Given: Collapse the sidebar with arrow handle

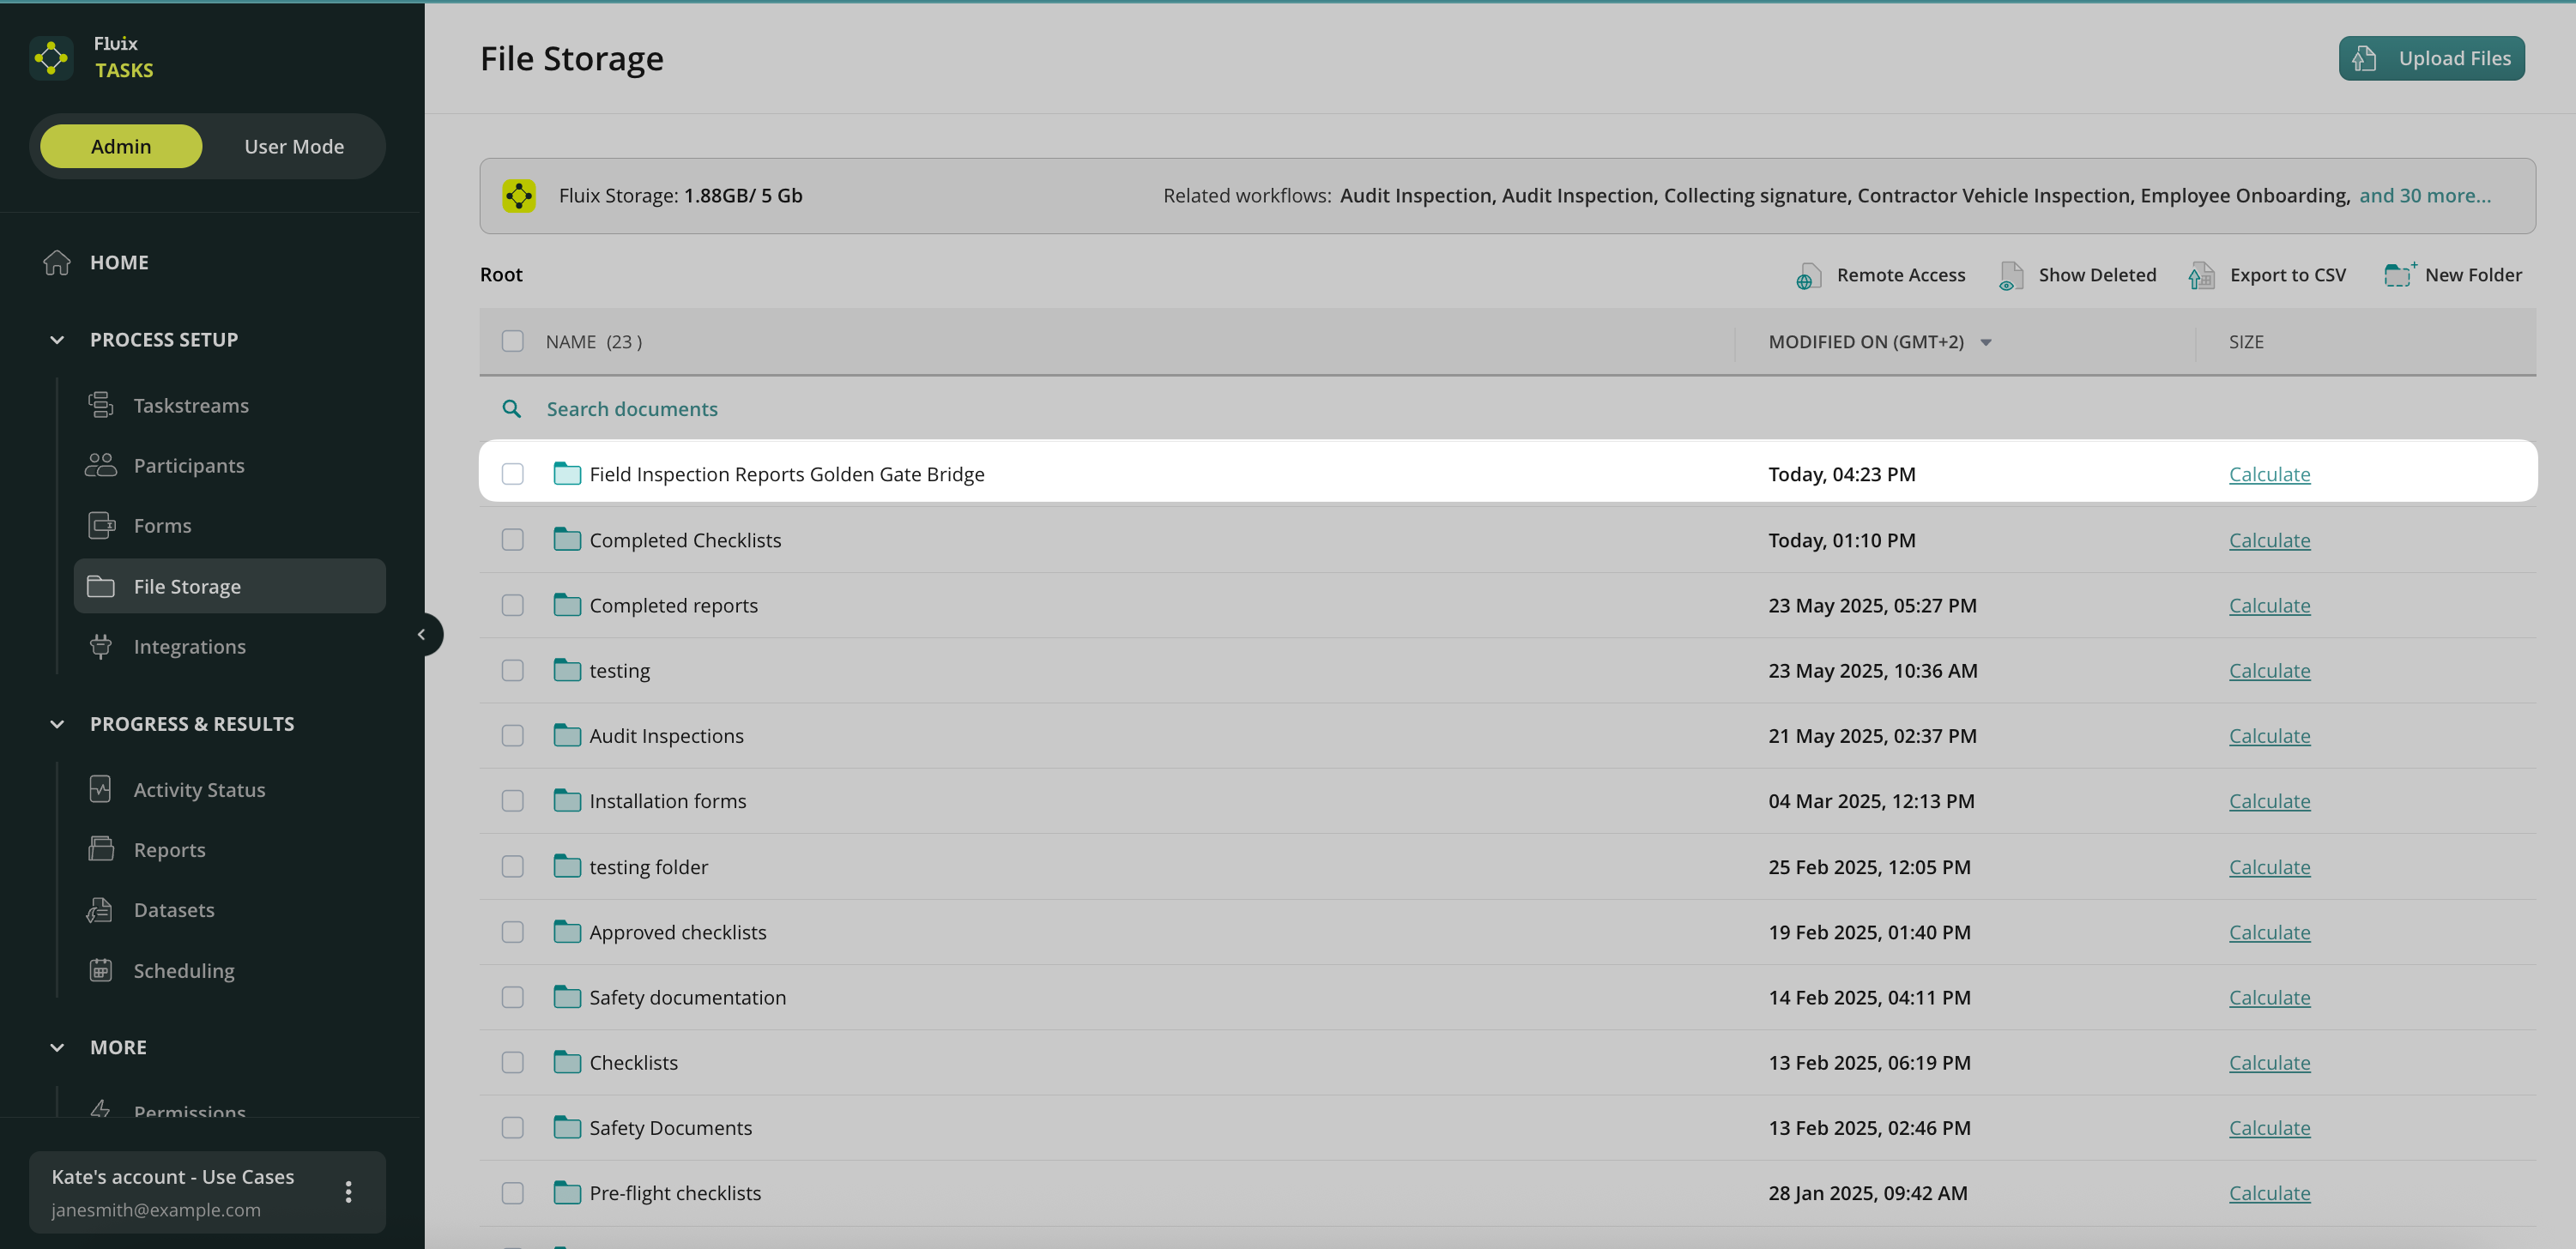Looking at the screenshot, I should (x=422, y=634).
